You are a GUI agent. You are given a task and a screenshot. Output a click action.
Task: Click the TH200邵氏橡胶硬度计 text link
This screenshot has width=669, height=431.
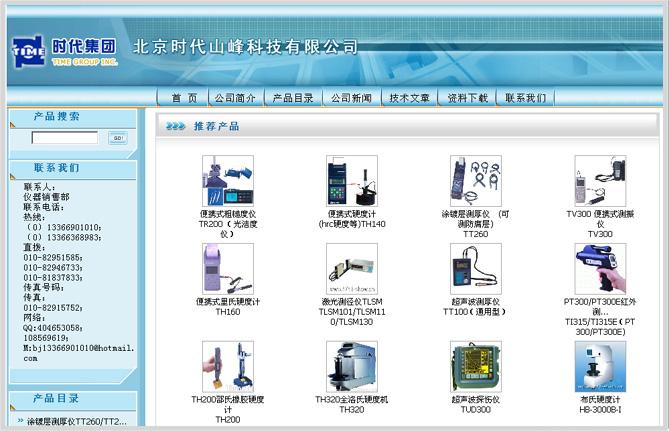228,410
